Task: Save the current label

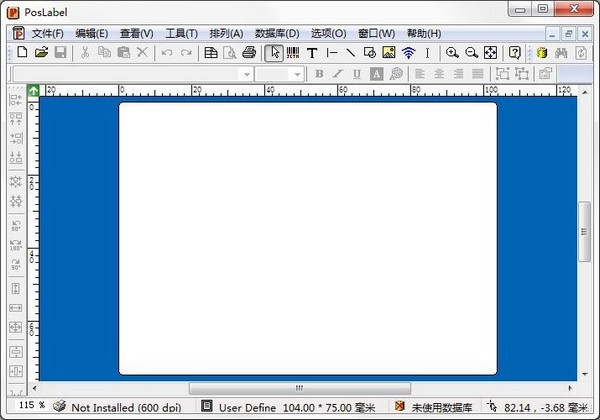Action: point(60,52)
